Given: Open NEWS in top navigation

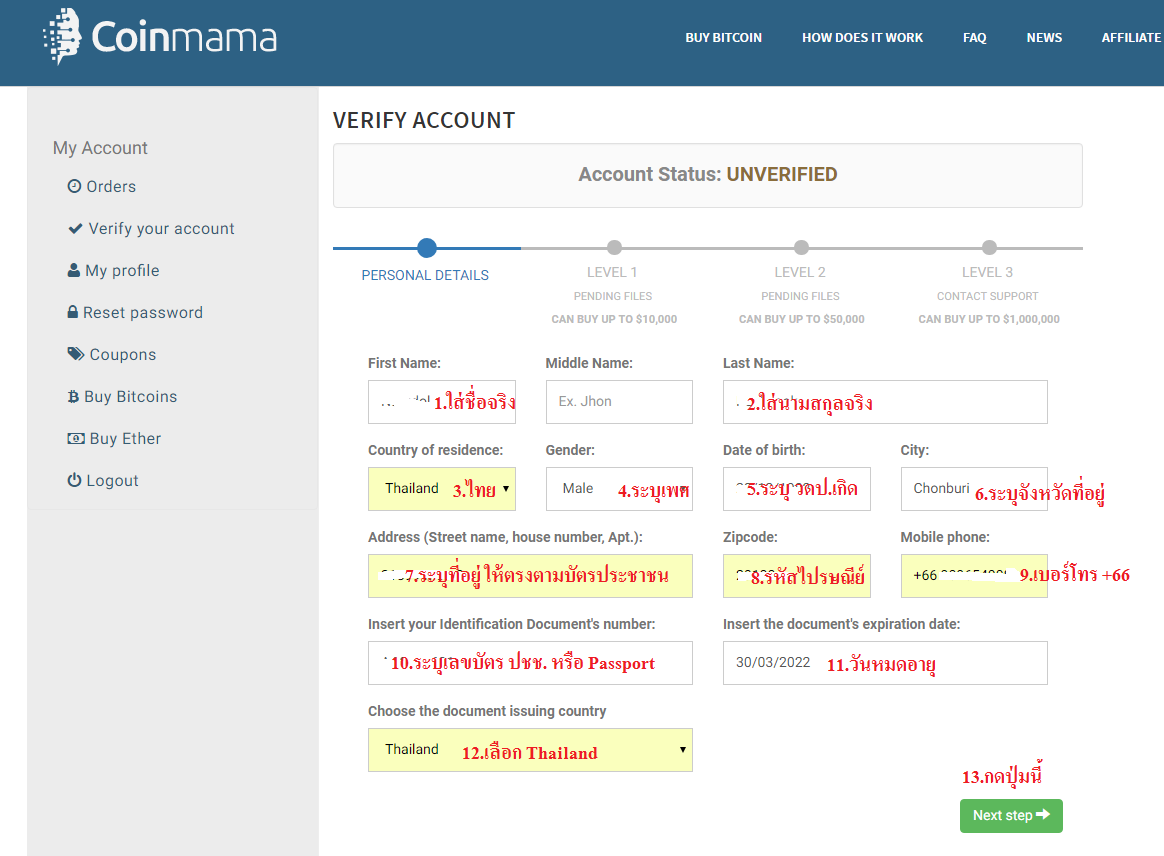Looking at the screenshot, I should (x=1044, y=37).
